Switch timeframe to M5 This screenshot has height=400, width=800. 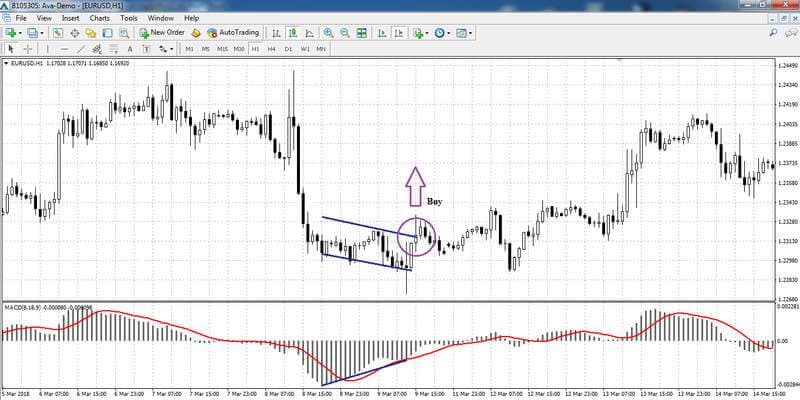(x=206, y=49)
